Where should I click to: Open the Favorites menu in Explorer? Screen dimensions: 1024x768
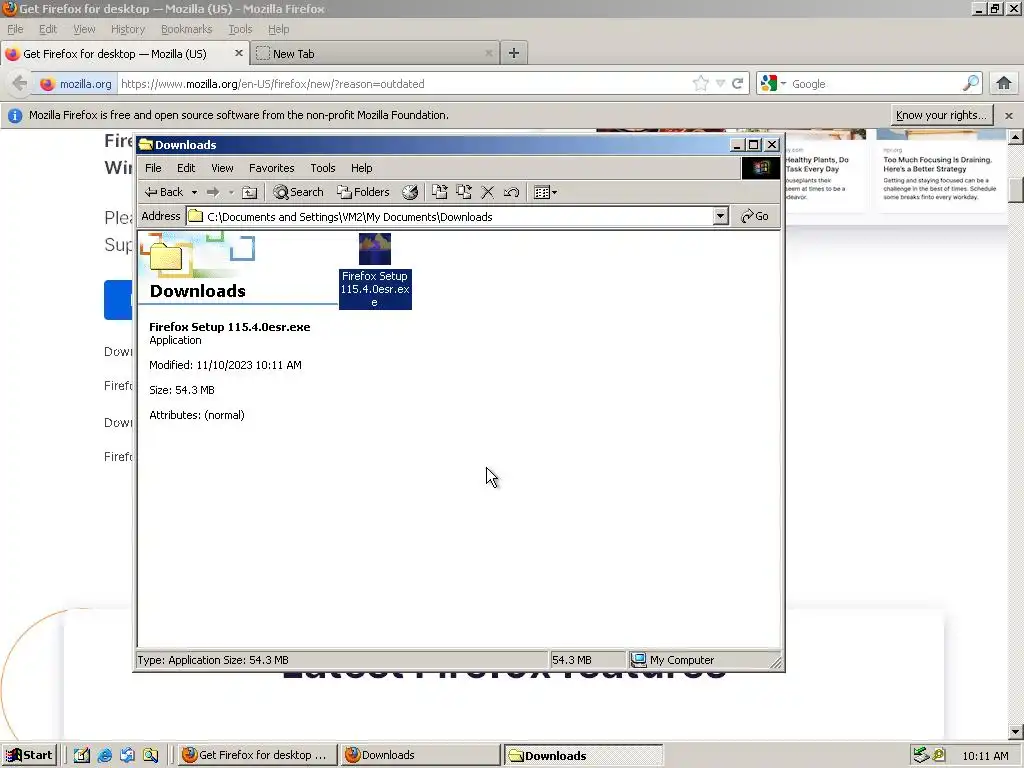point(272,168)
